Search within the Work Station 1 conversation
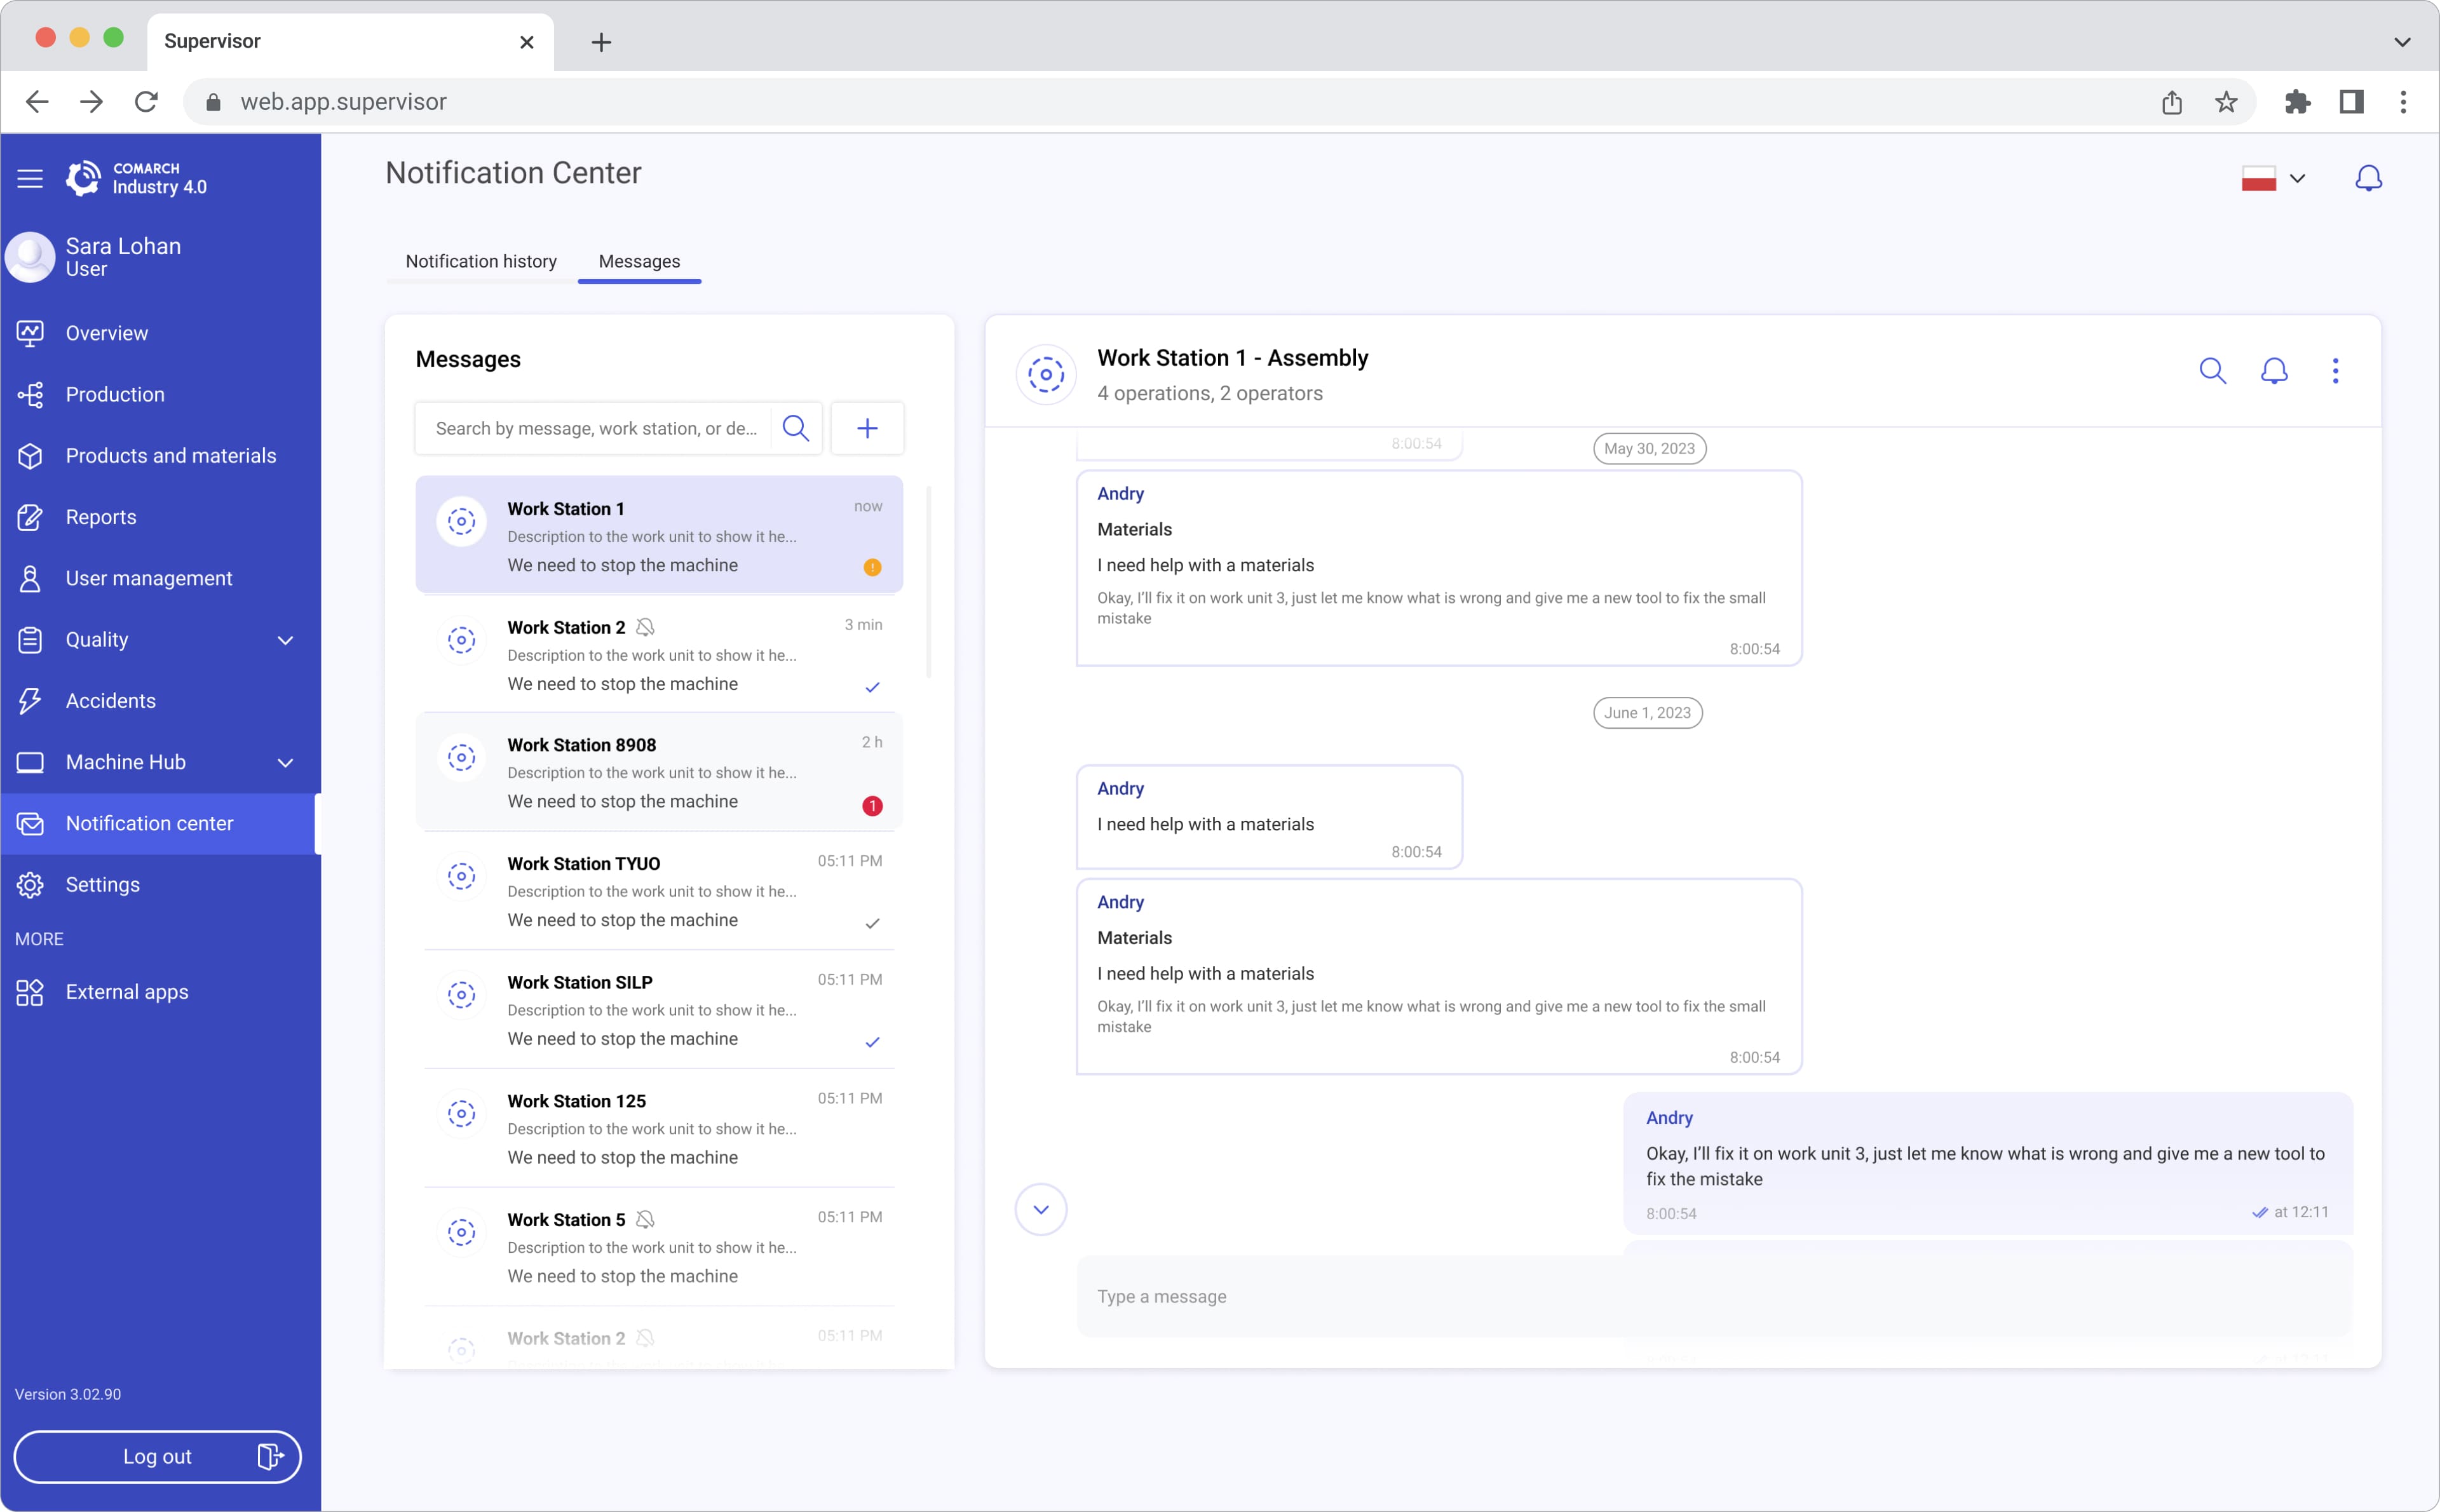This screenshot has width=2440, height=1512. click(2213, 370)
